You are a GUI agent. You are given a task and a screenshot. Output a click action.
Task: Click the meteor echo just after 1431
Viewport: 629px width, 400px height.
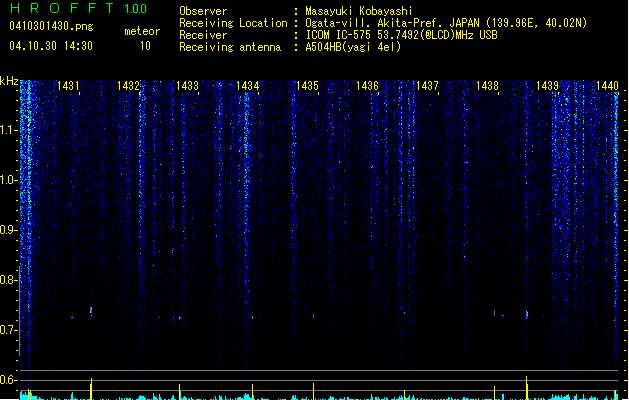[91, 311]
